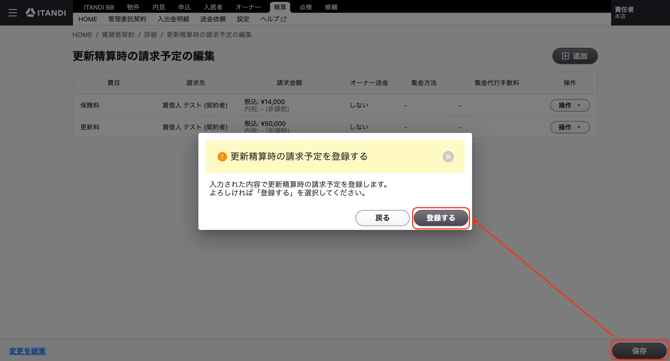Switch to the オーナー tab
The width and height of the screenshot is (670, 361).
(248, 7)
